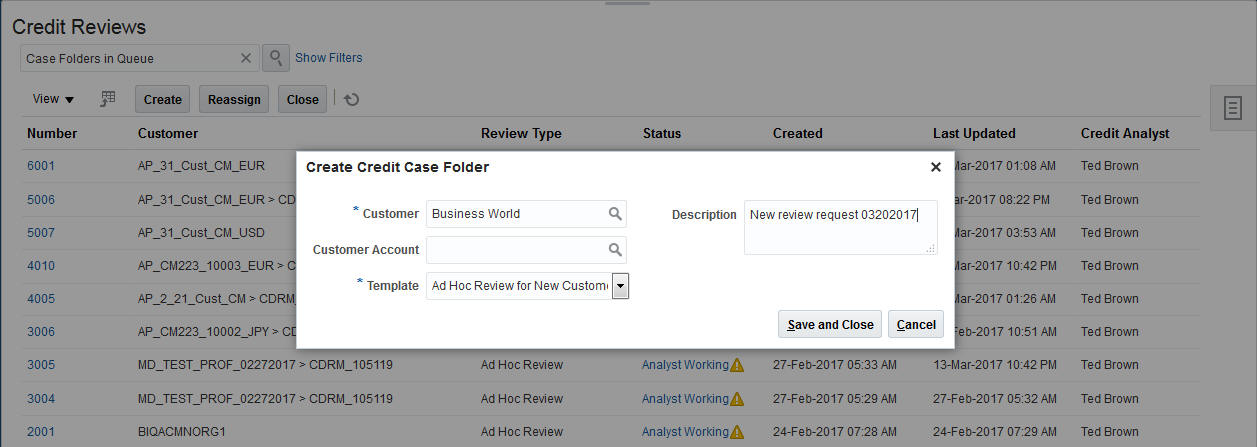The height and width of the screenshot is (447, 1257).
Task: Close the Create Credit Case Folder dialog
Action: coord(936,167)
